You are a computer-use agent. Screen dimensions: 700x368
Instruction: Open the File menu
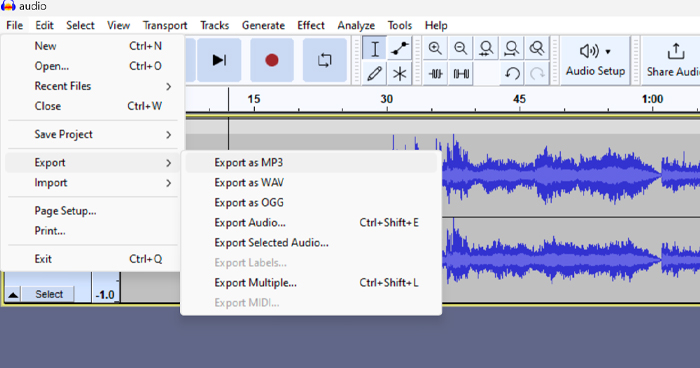pos(15,25)
